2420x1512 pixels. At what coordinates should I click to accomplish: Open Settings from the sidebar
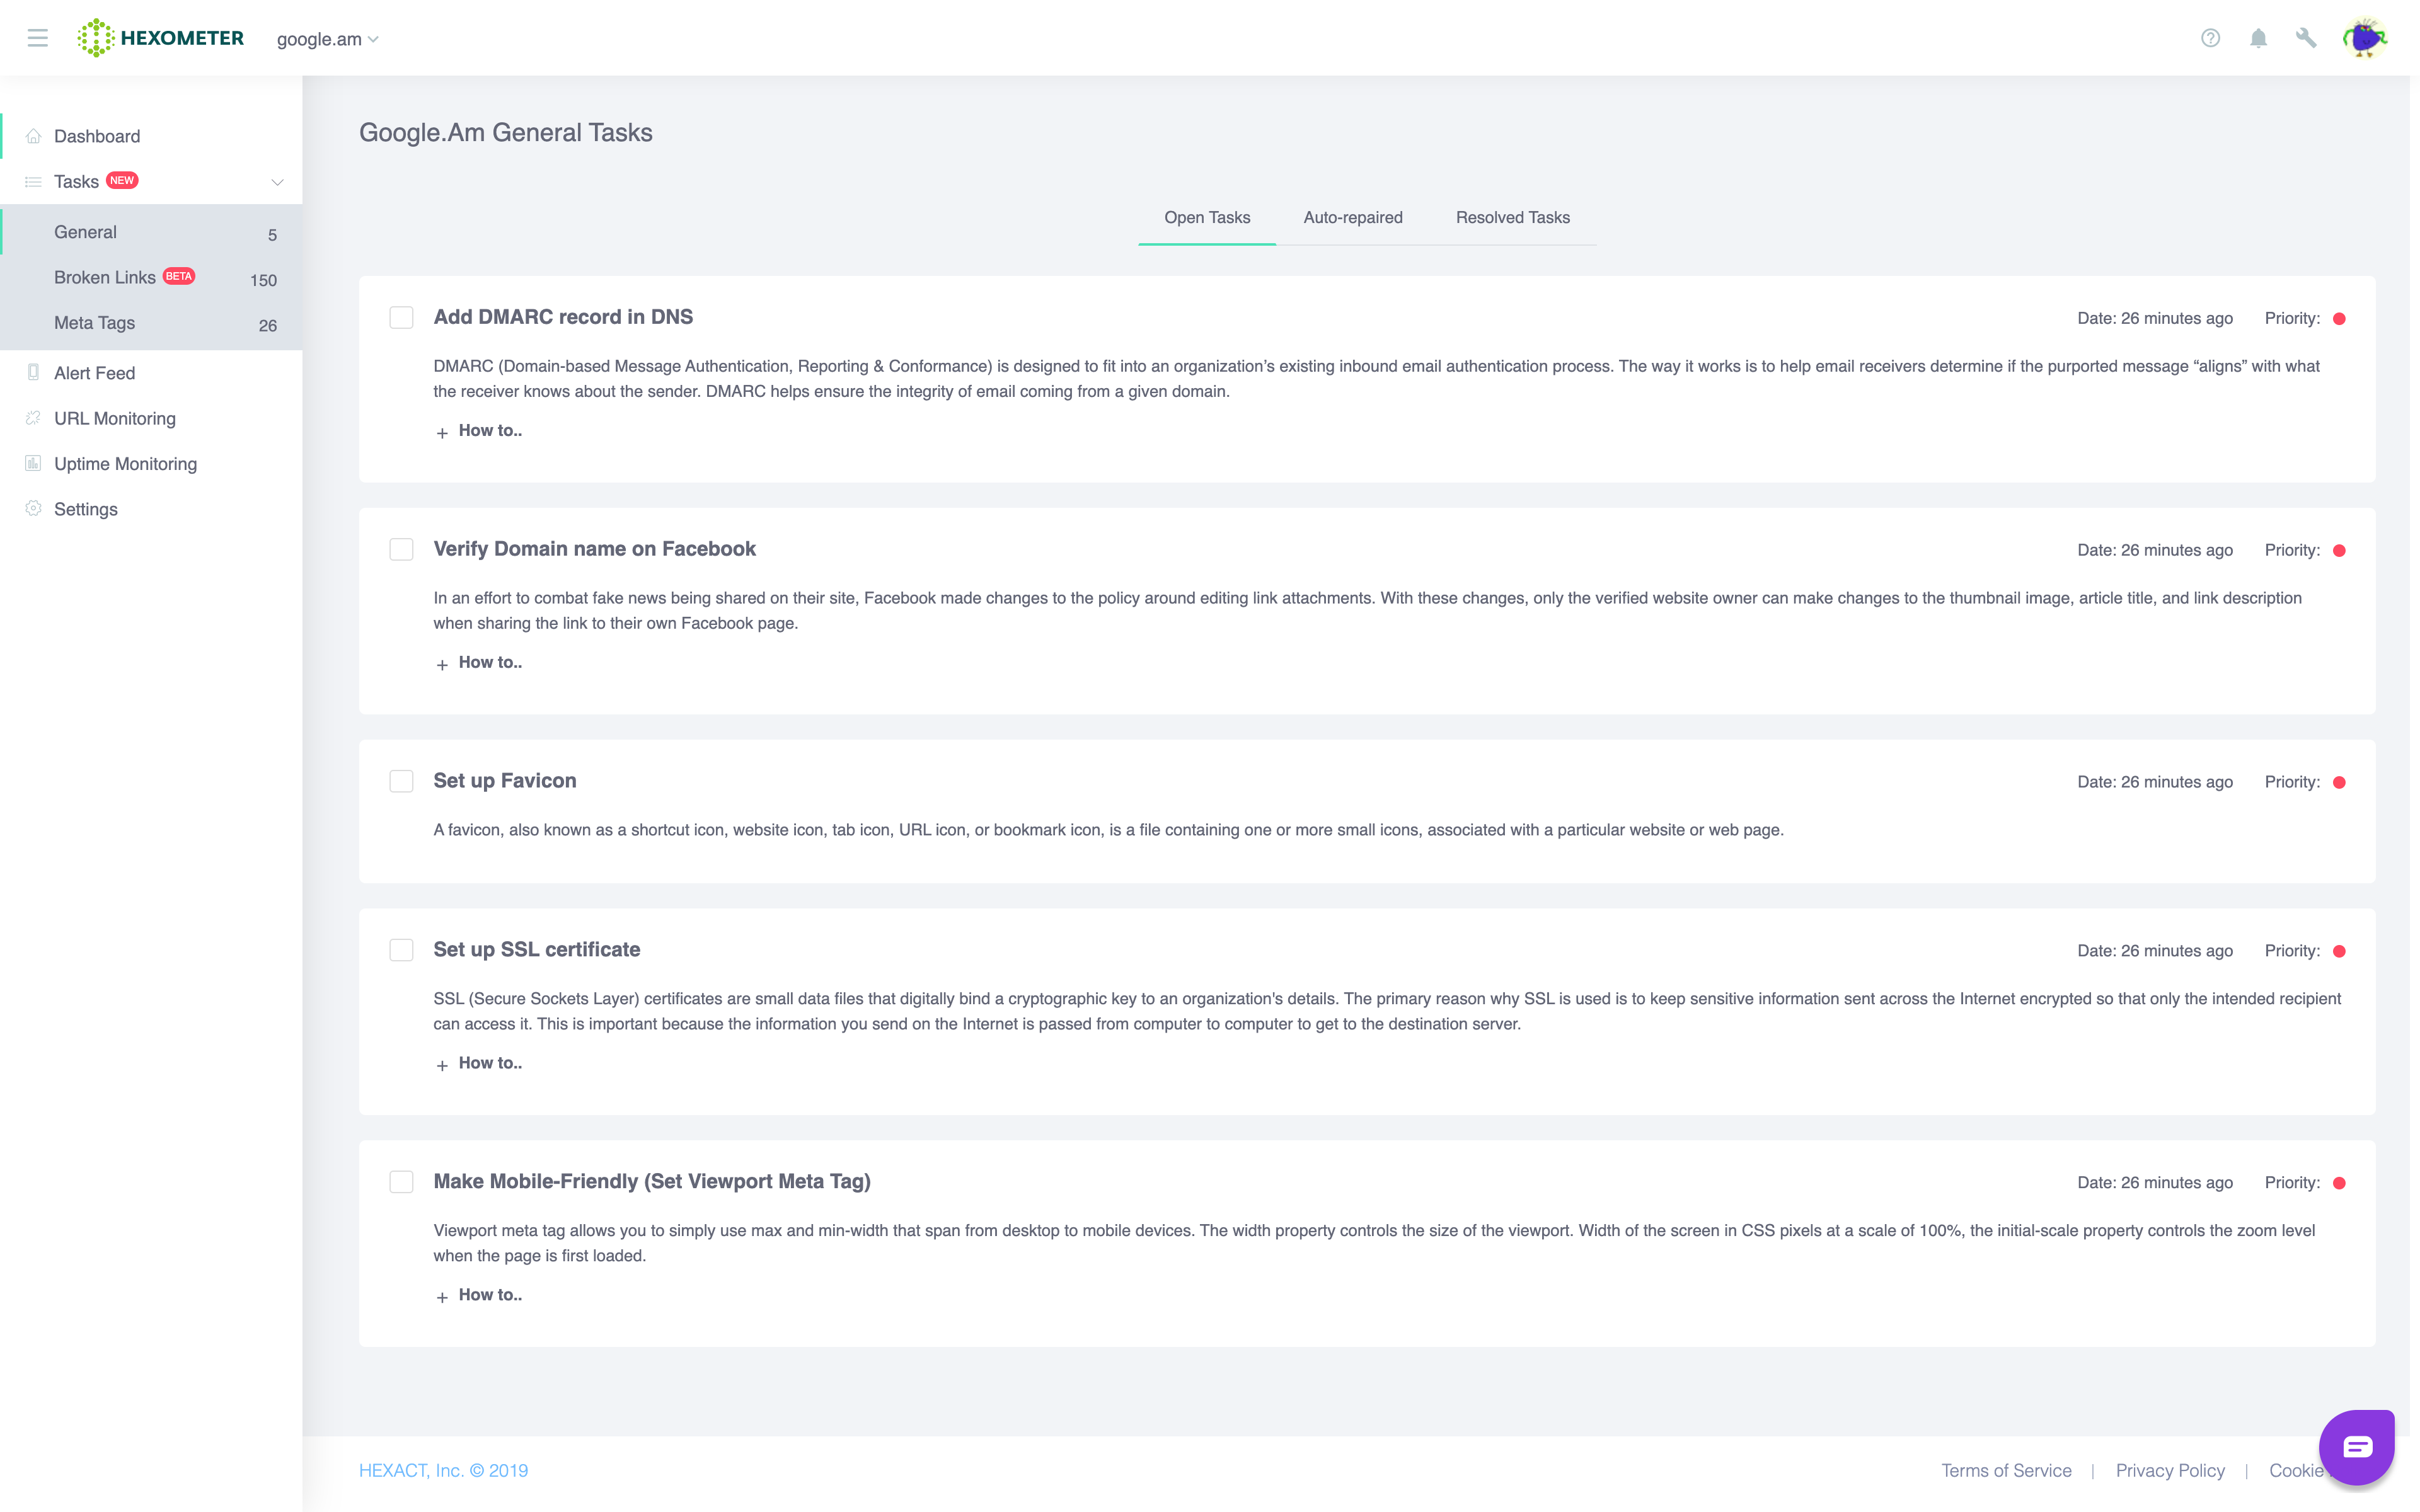click(151, 509)
